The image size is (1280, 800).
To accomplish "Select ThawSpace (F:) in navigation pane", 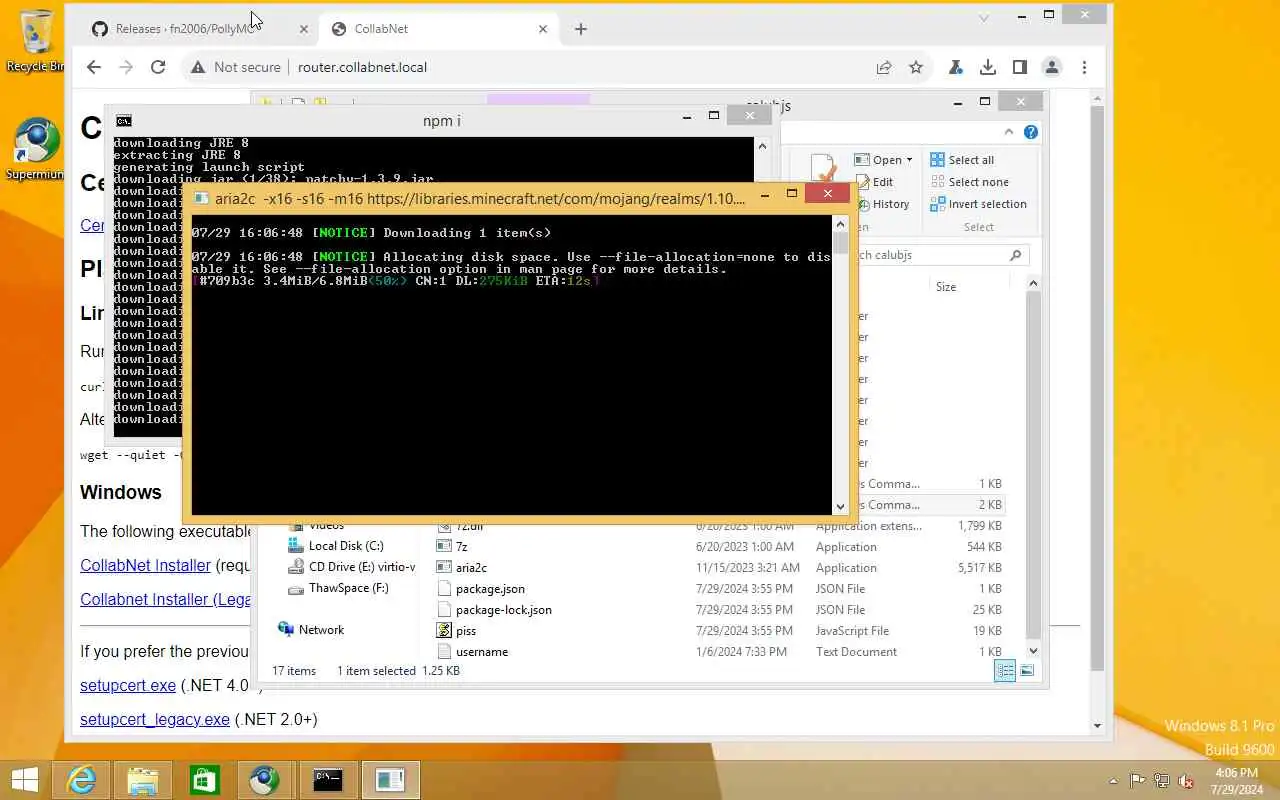I will (338, 588).
